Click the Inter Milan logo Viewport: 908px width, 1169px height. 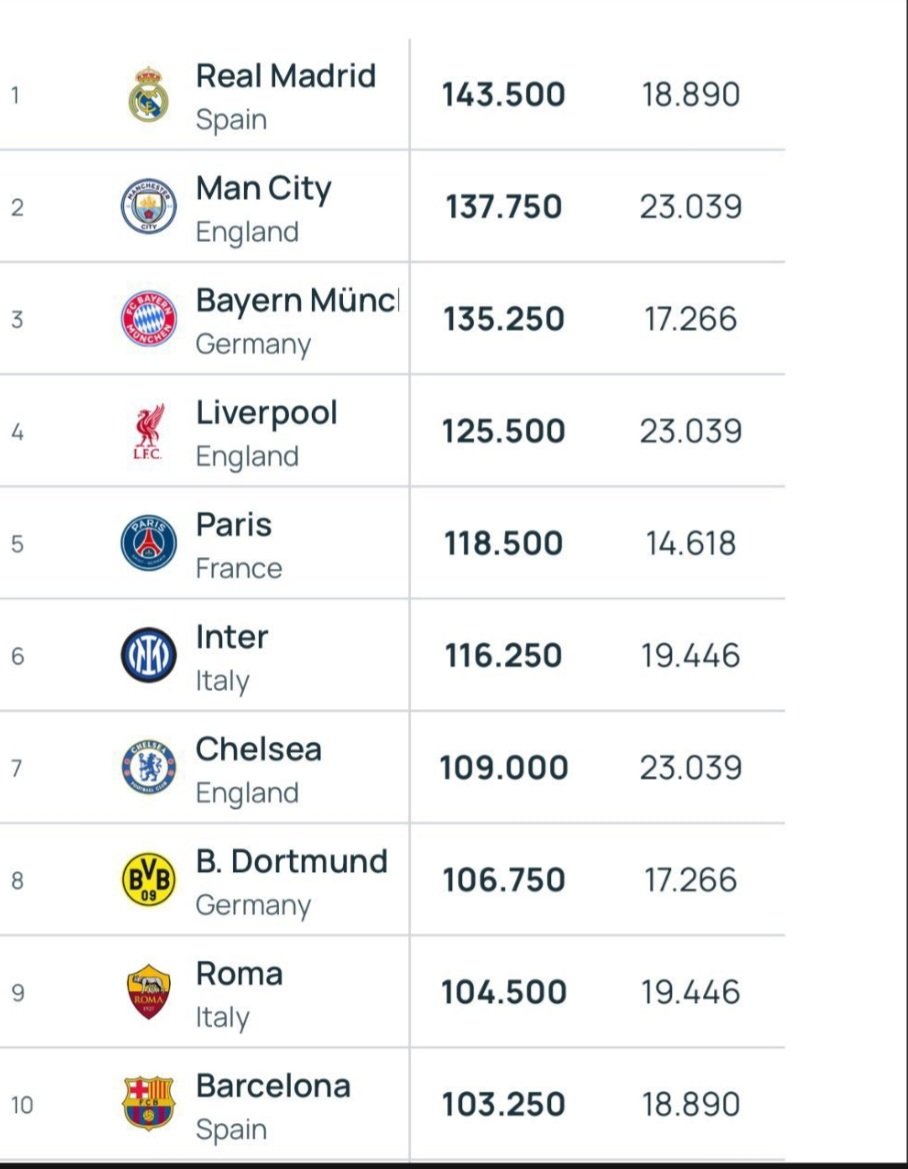148,656
